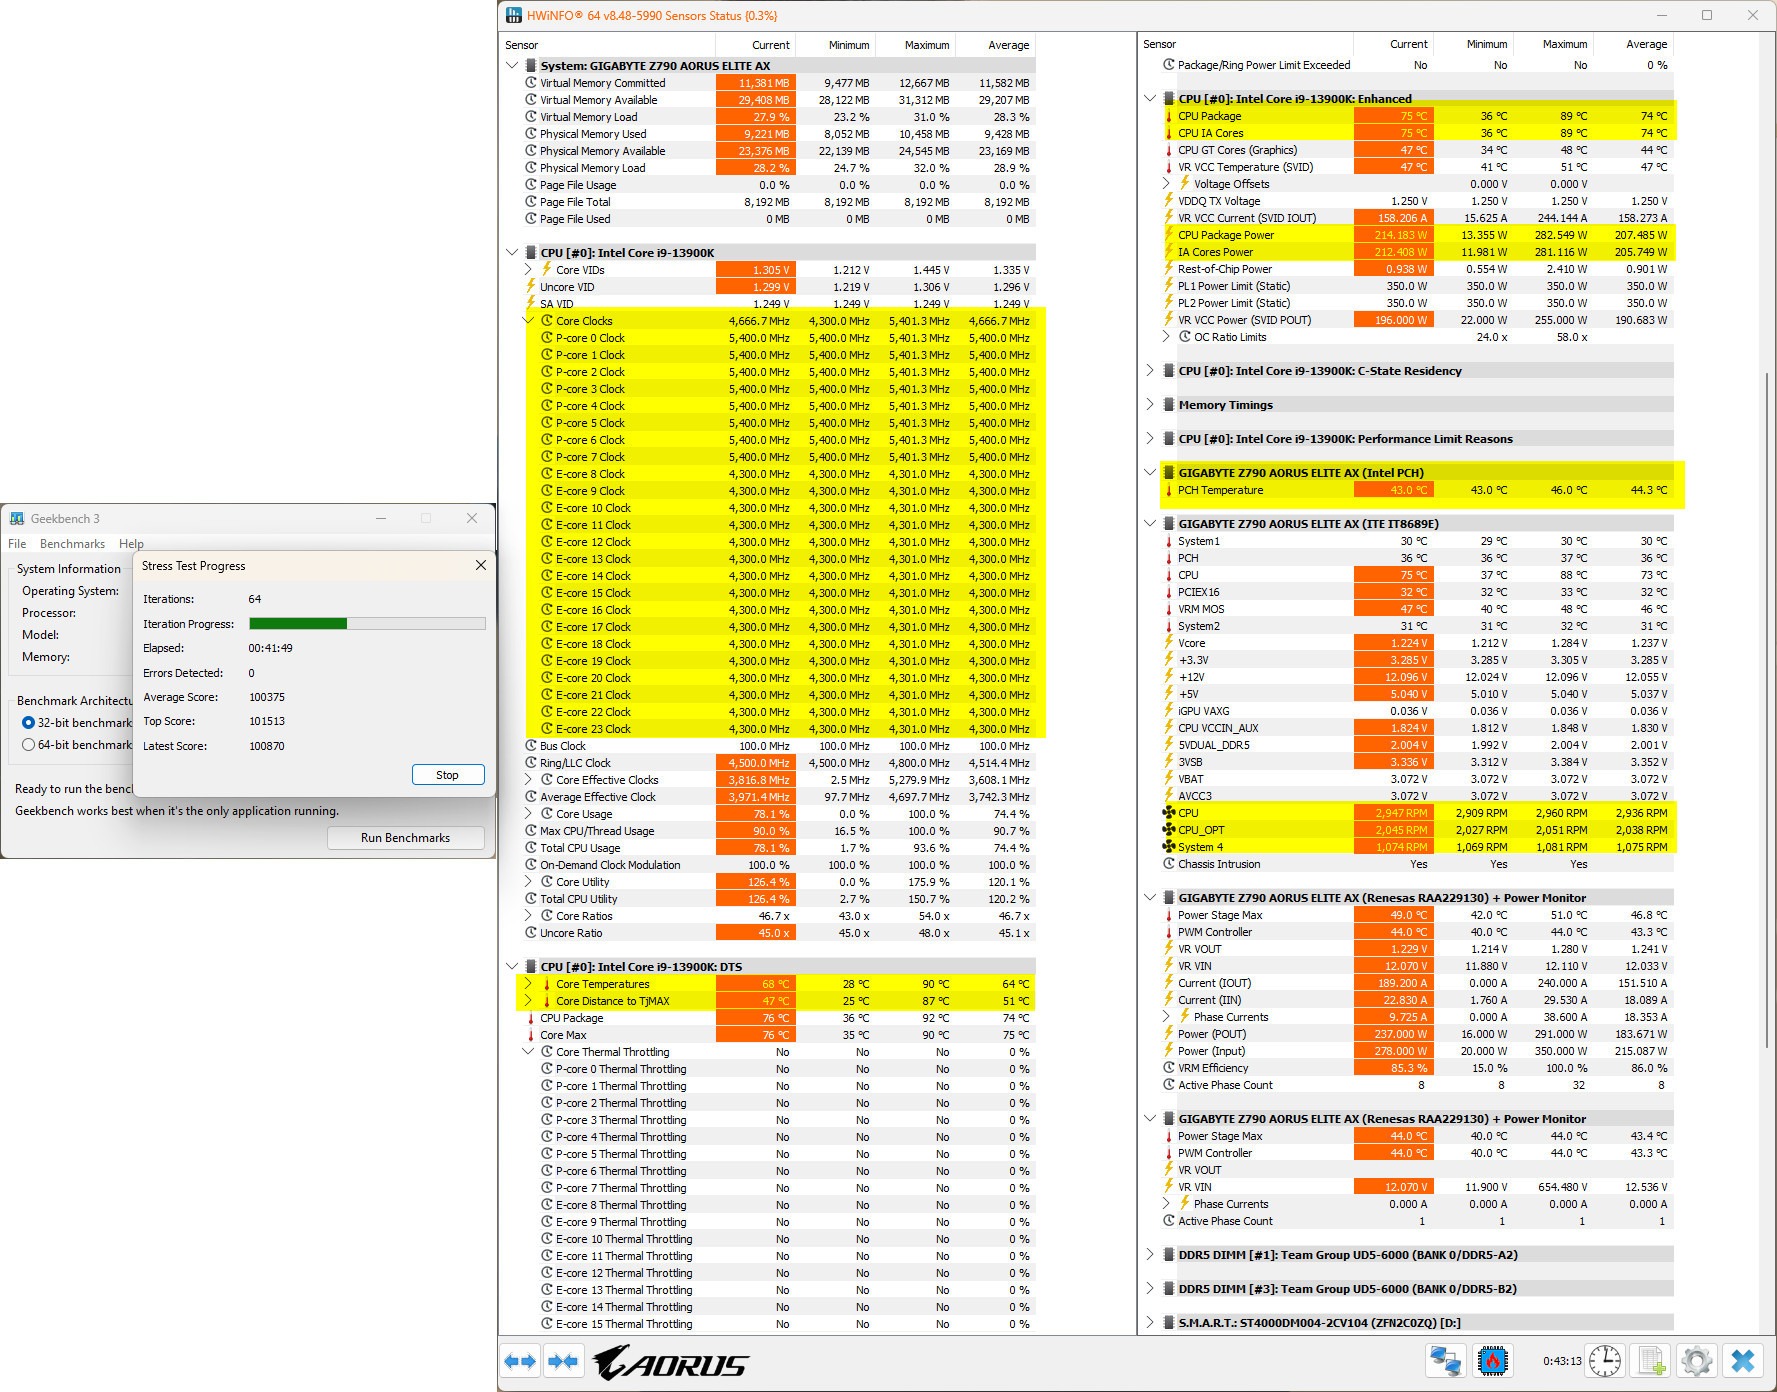Expand the OC Ratio Limits row

click(x=1166, y=337)
